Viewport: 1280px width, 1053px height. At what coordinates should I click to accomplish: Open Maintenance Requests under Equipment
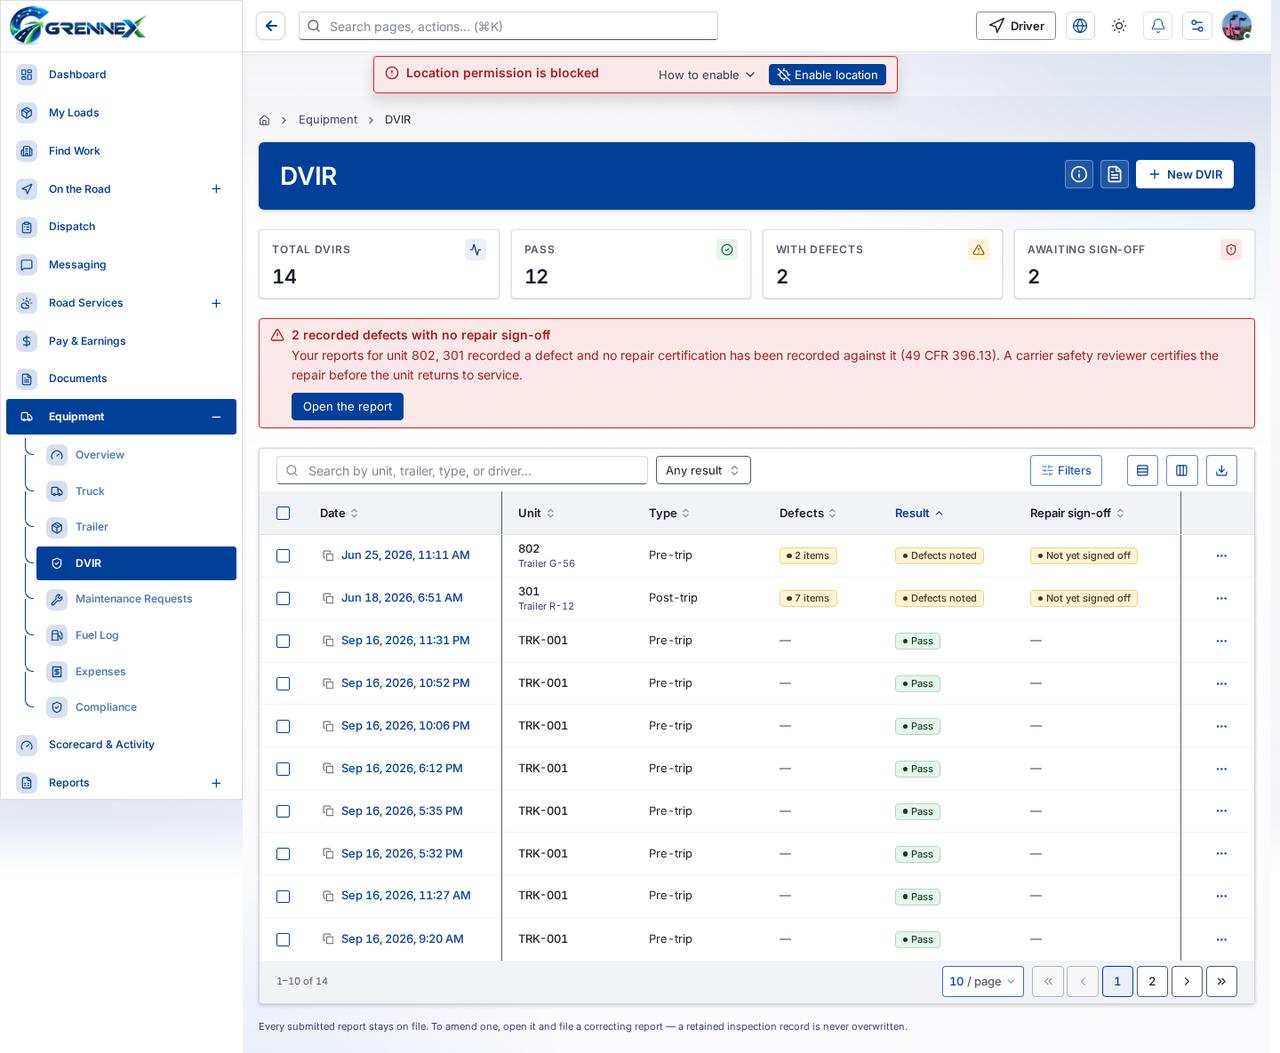coord(136,599)
